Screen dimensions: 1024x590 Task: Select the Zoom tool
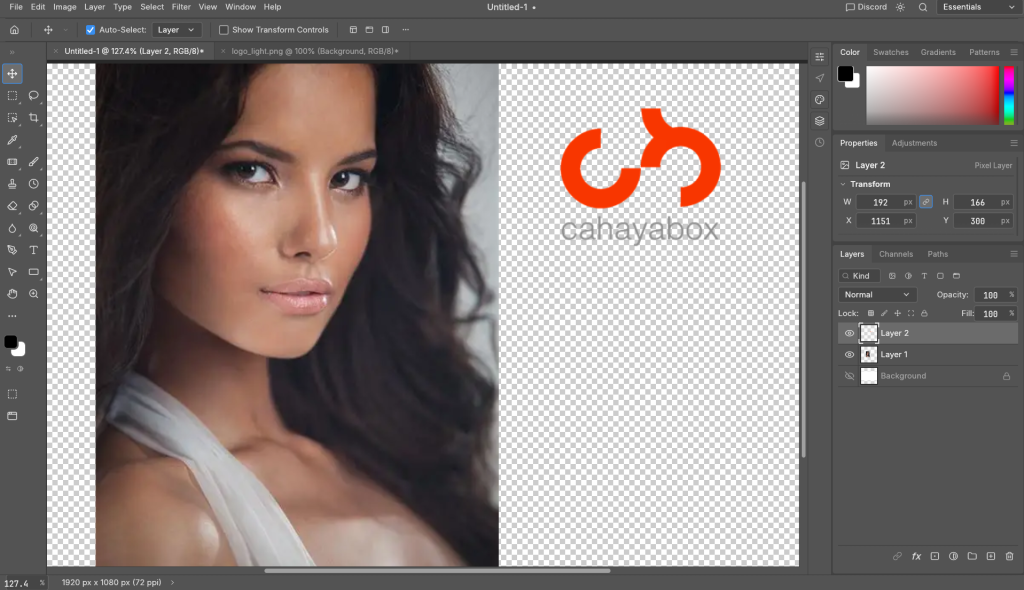34,294
